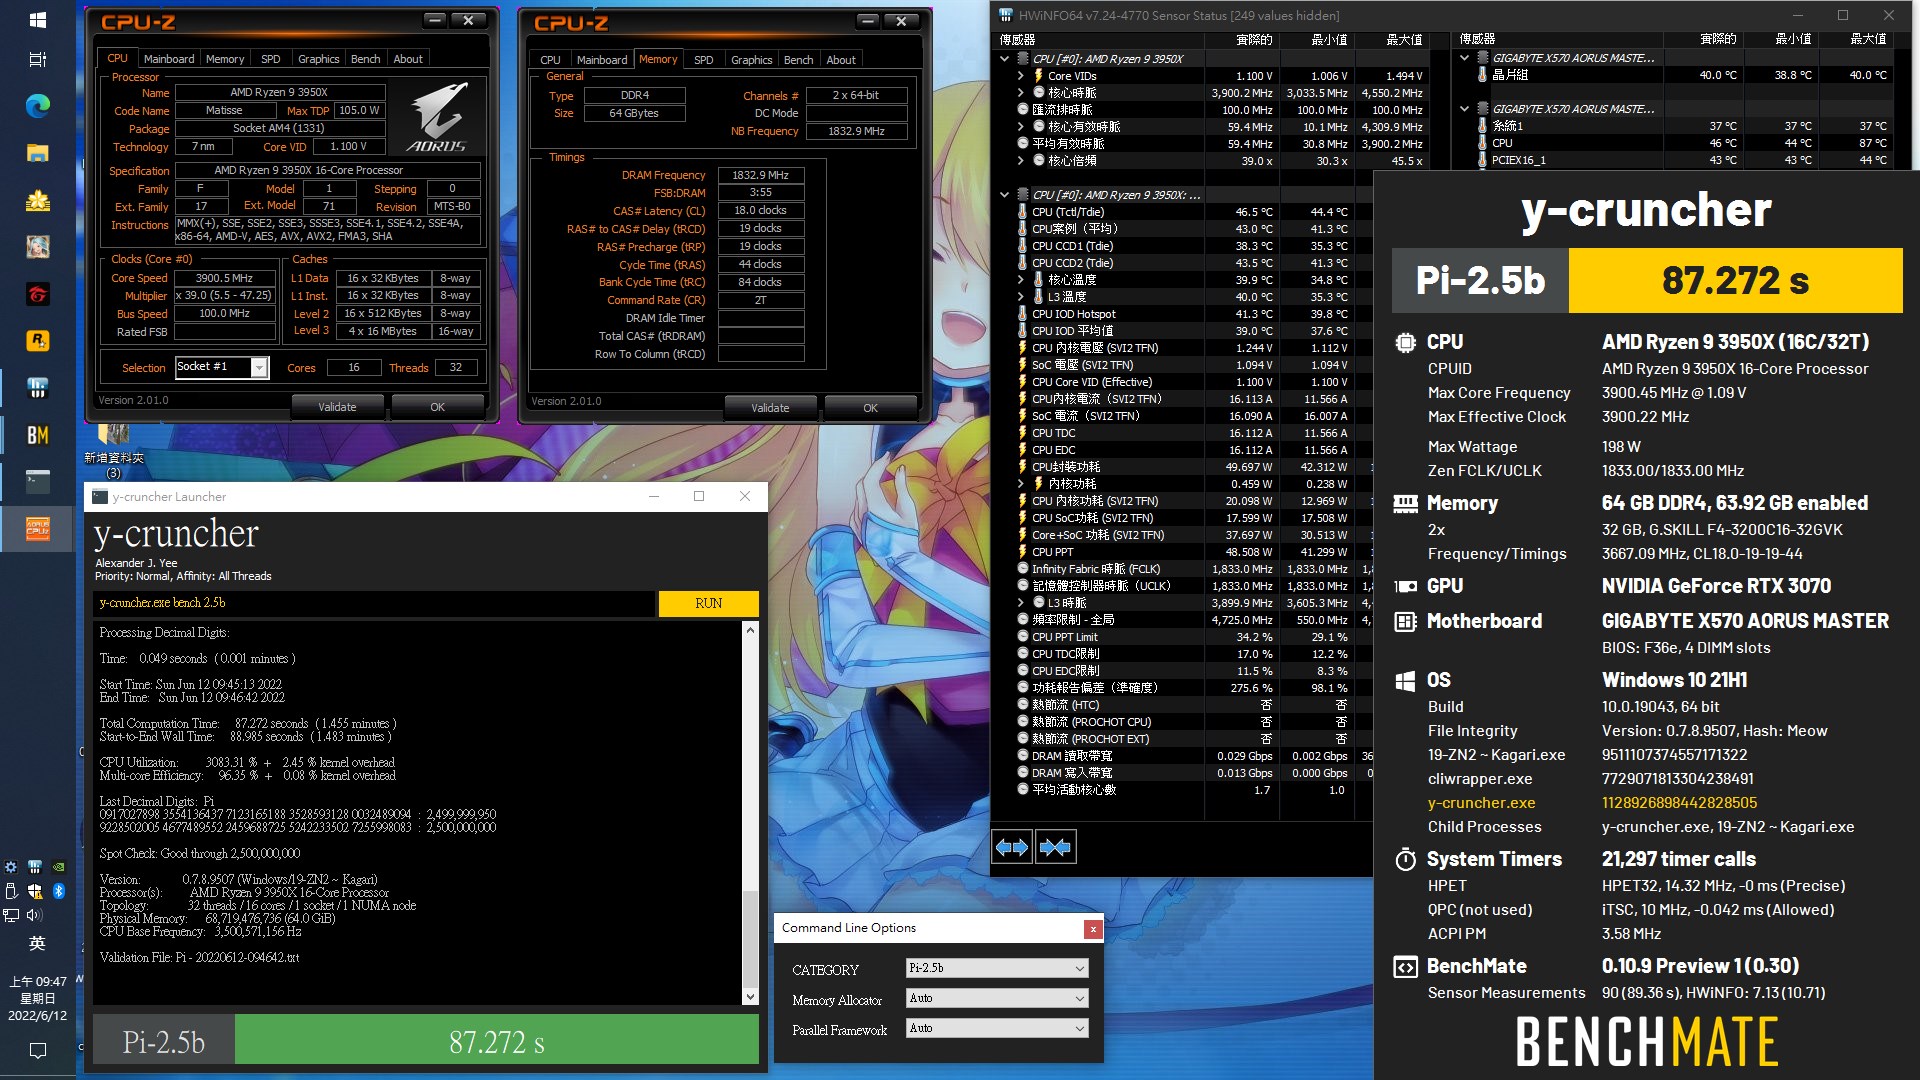
Task: Open CPU-Z Socket #1 selection dropdown
Action: tap(222, 367)
